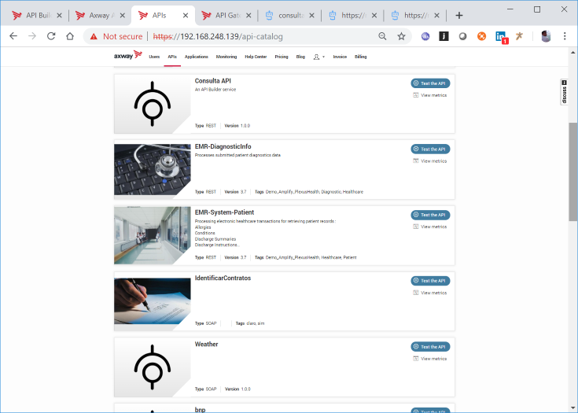Open the orange circular extension icon
The height and width of the screenshot is (413, 578).
(481, 36)
